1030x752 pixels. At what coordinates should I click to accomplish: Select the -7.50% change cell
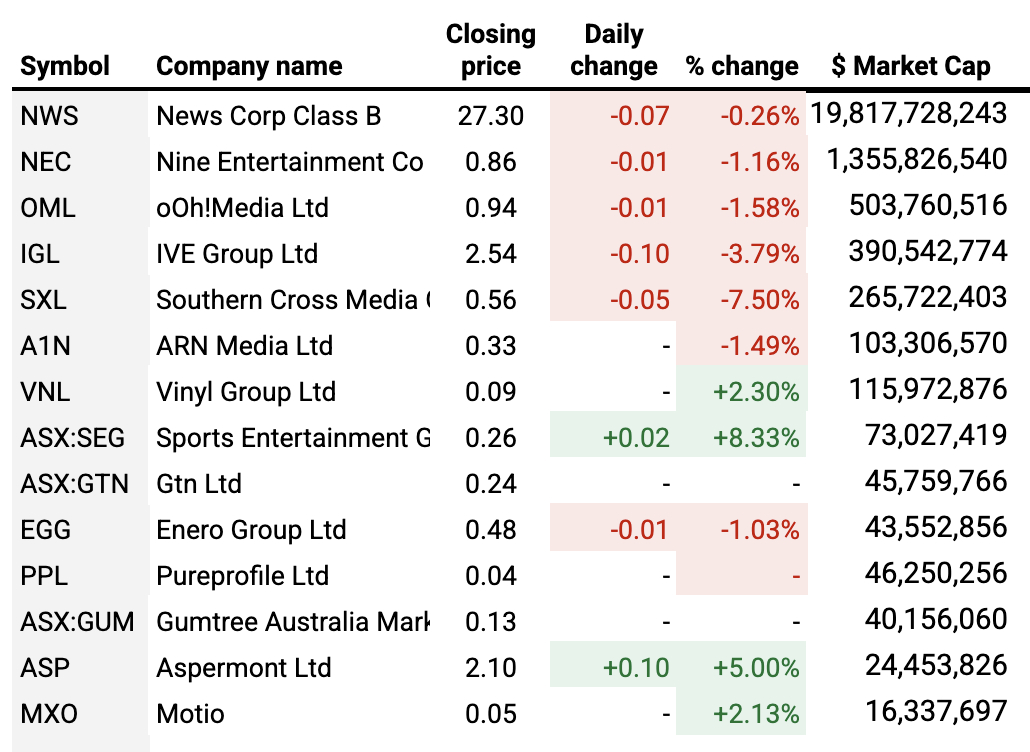tap(759, 300)
